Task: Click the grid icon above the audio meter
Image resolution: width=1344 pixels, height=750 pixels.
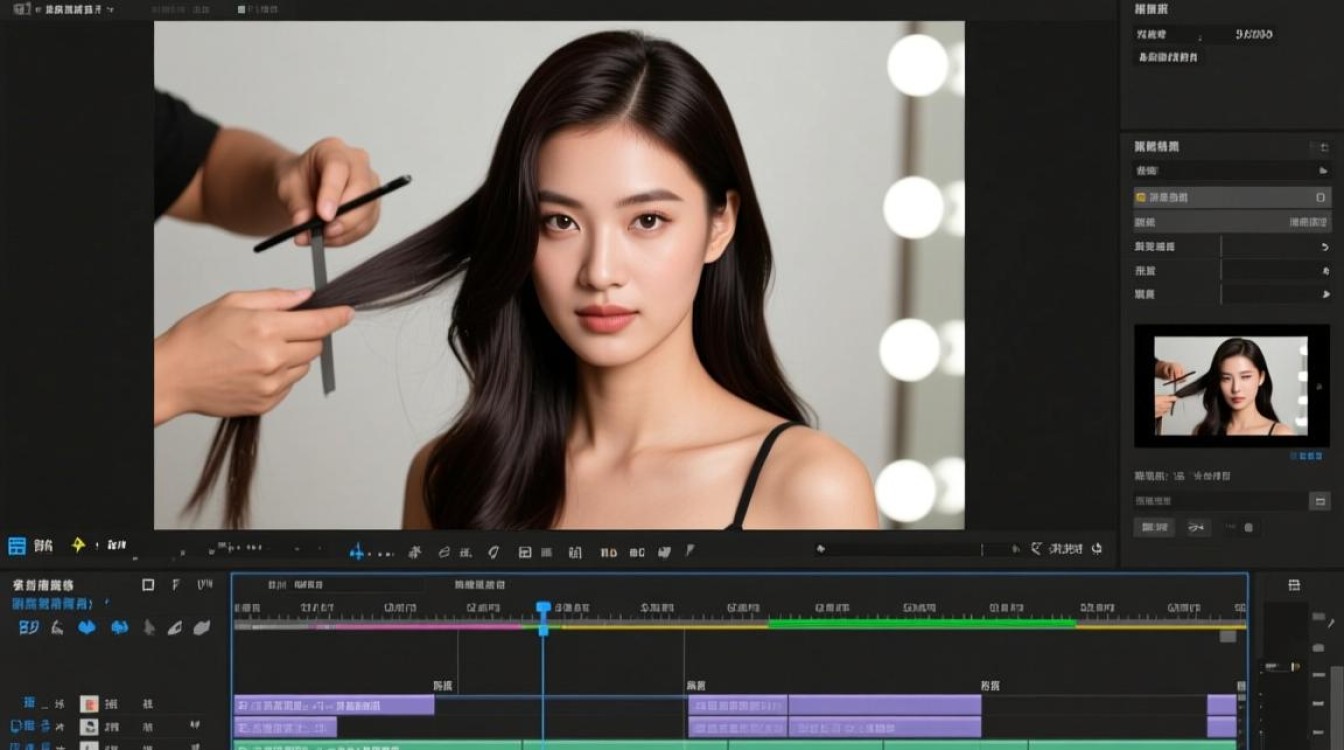Action: click(1294, 585)
